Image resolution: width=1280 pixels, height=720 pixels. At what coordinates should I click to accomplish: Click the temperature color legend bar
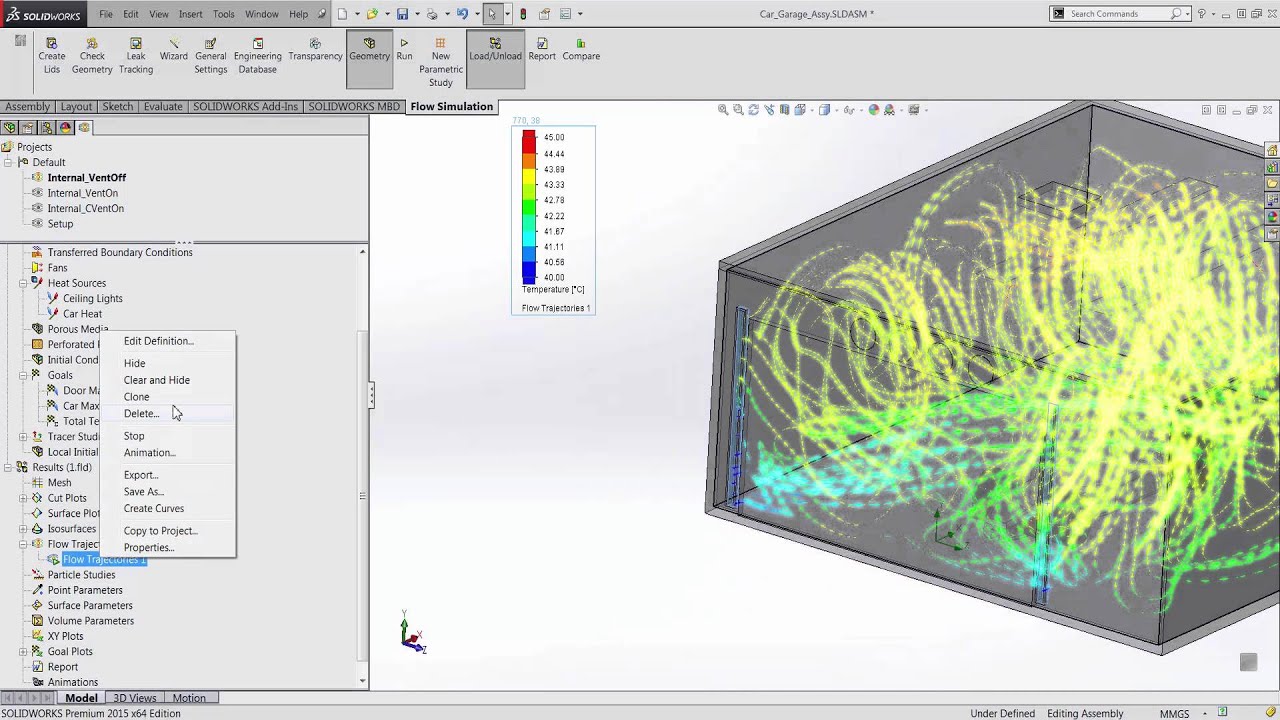click(529, 207)
